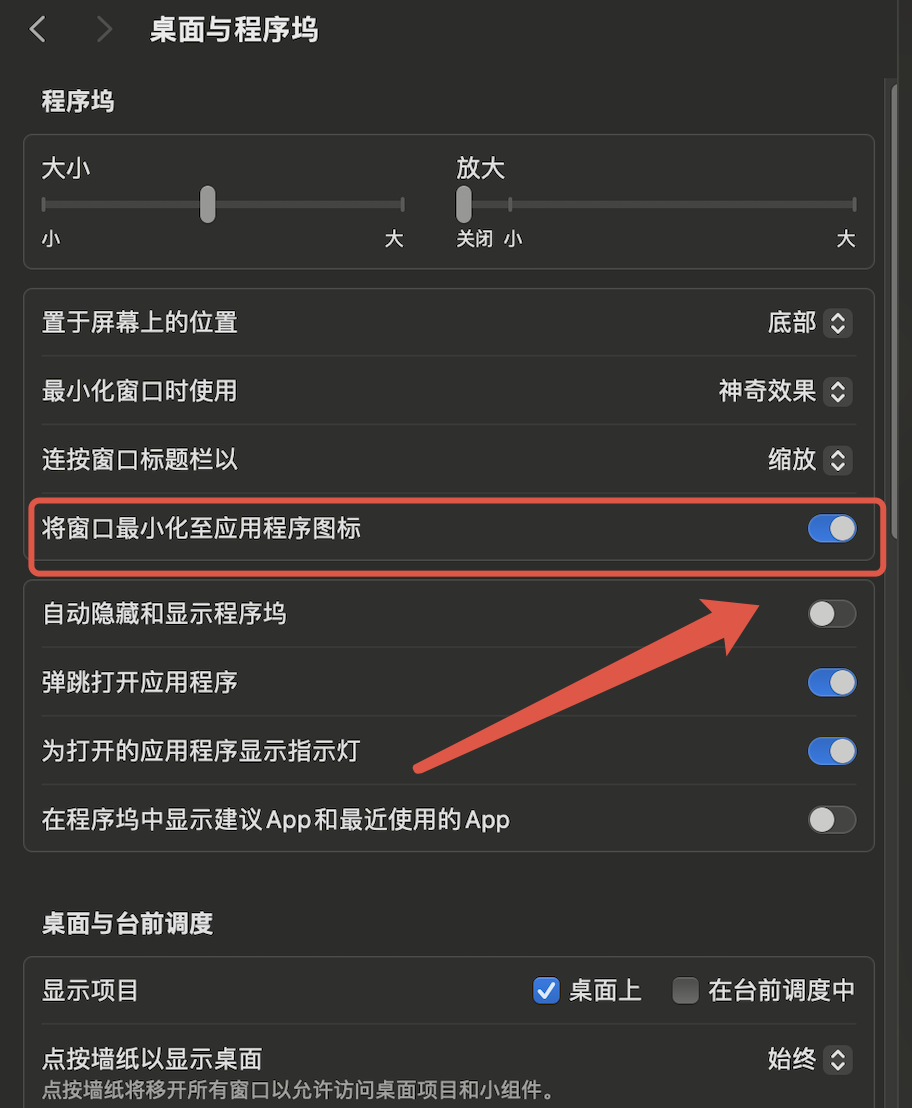Enable 在程序坞中显示建议App和最近使用的App switch
The height and width of the screenshot is (1108, 912).
click(x=832, y=820)
